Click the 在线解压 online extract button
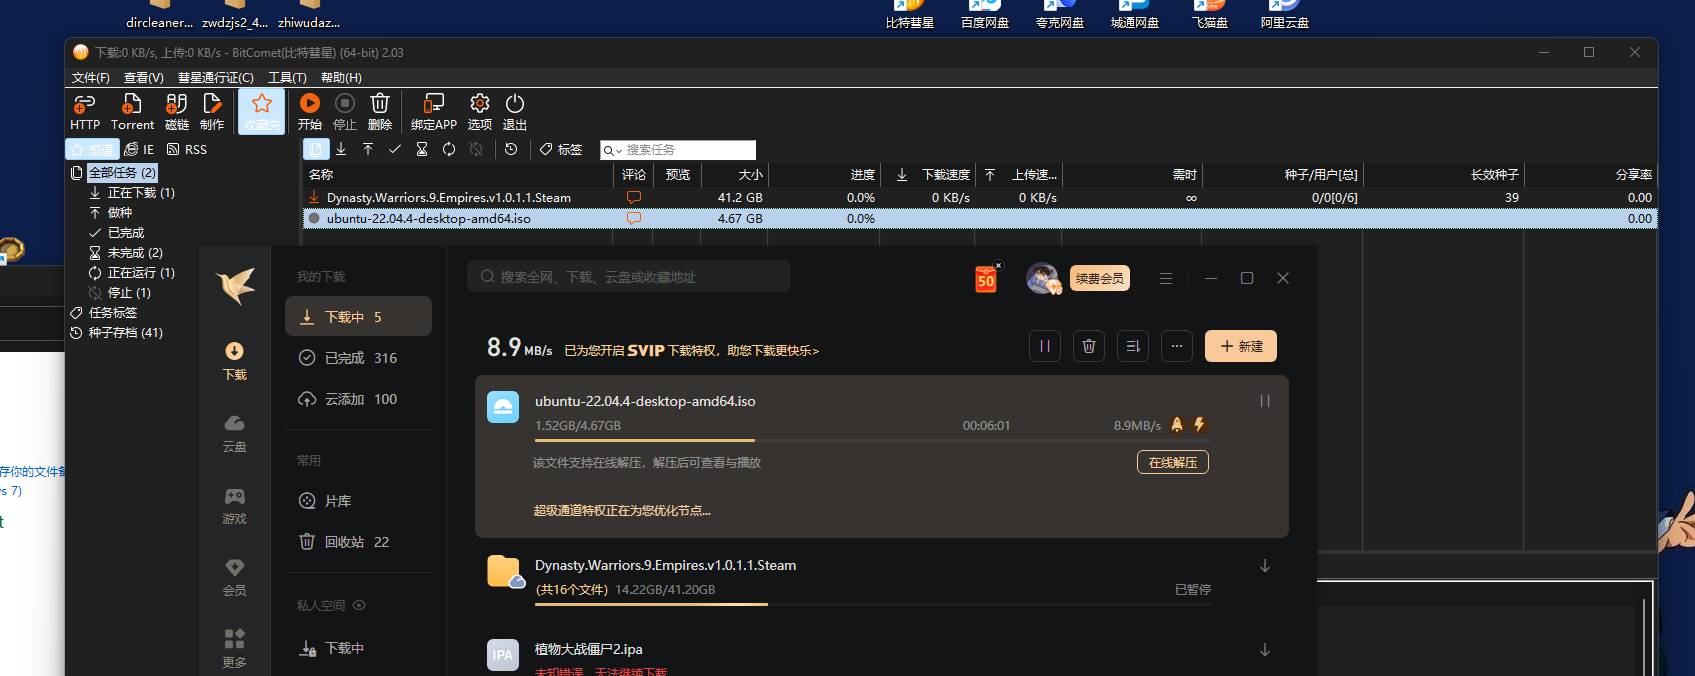Image resolution: width=1695 pixels, height=676 pixels. point(1172,462)
